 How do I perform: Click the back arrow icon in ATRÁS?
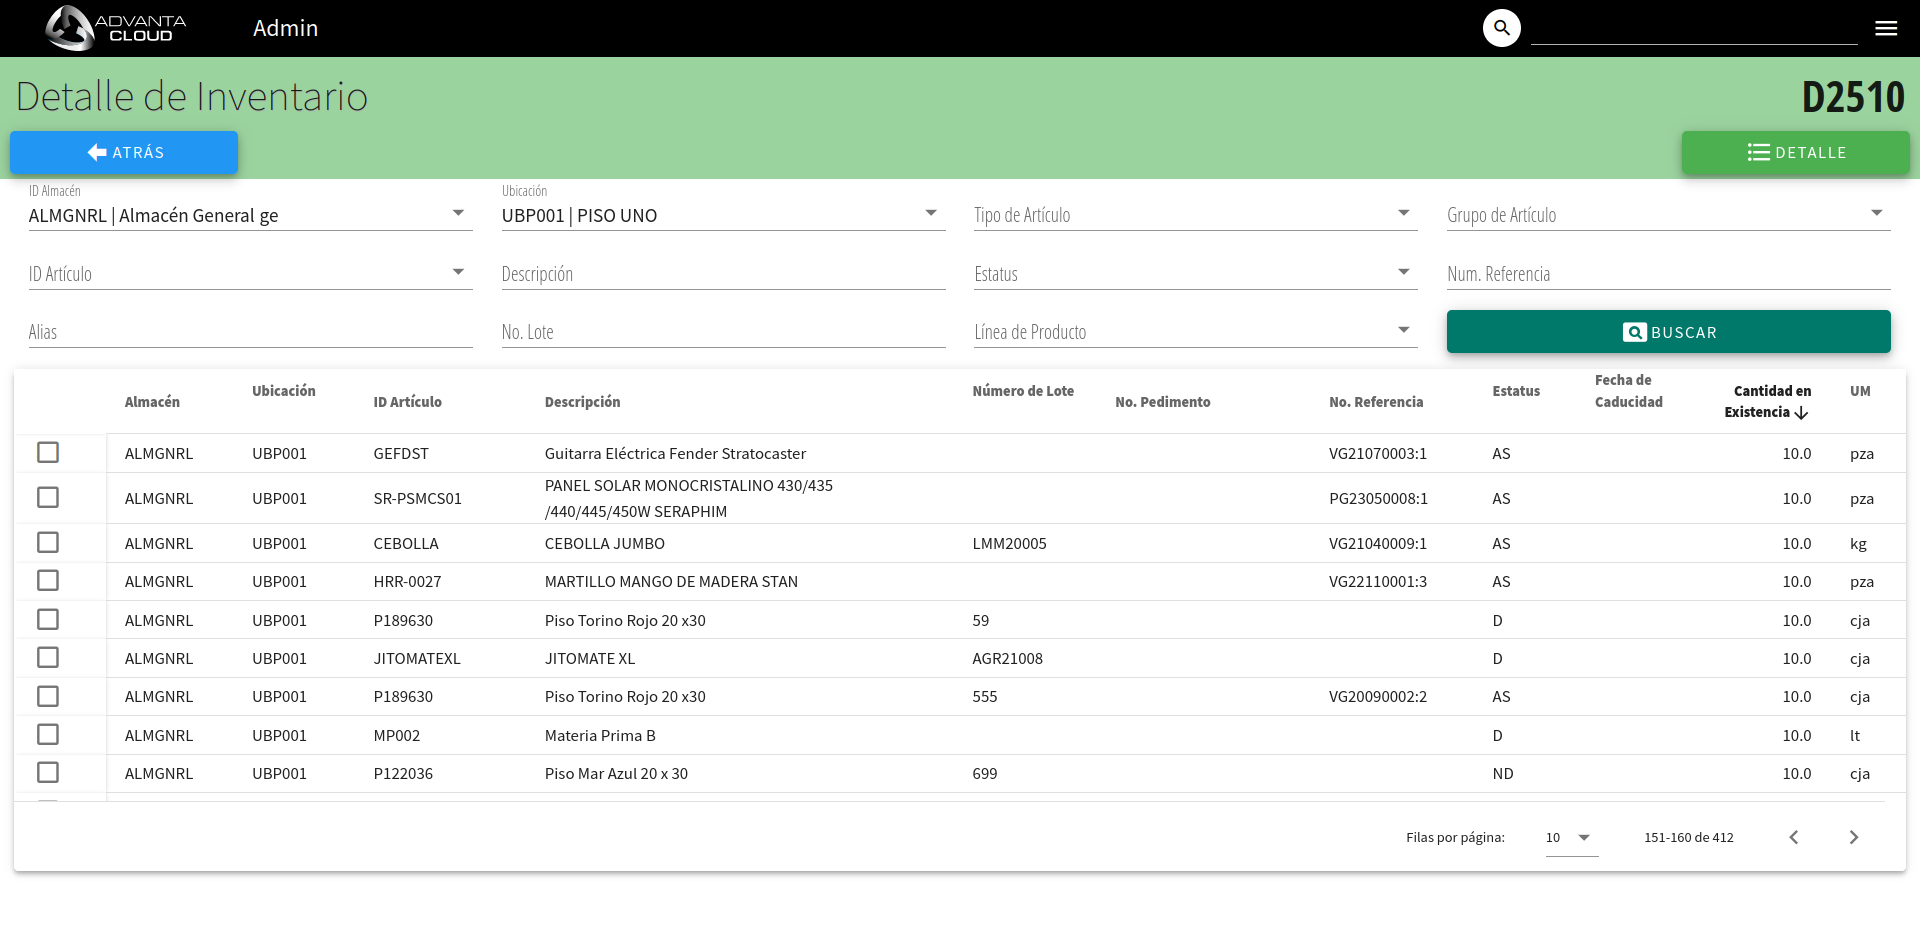point(96,152)
